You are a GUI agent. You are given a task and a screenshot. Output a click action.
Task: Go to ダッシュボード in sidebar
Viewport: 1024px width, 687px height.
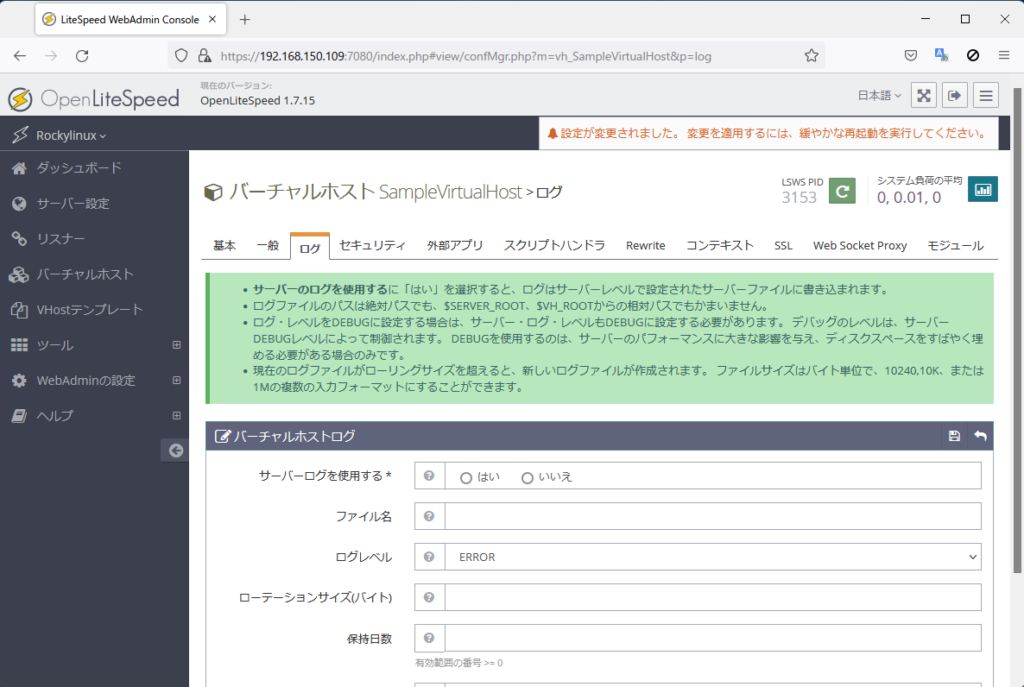(78, 168)
